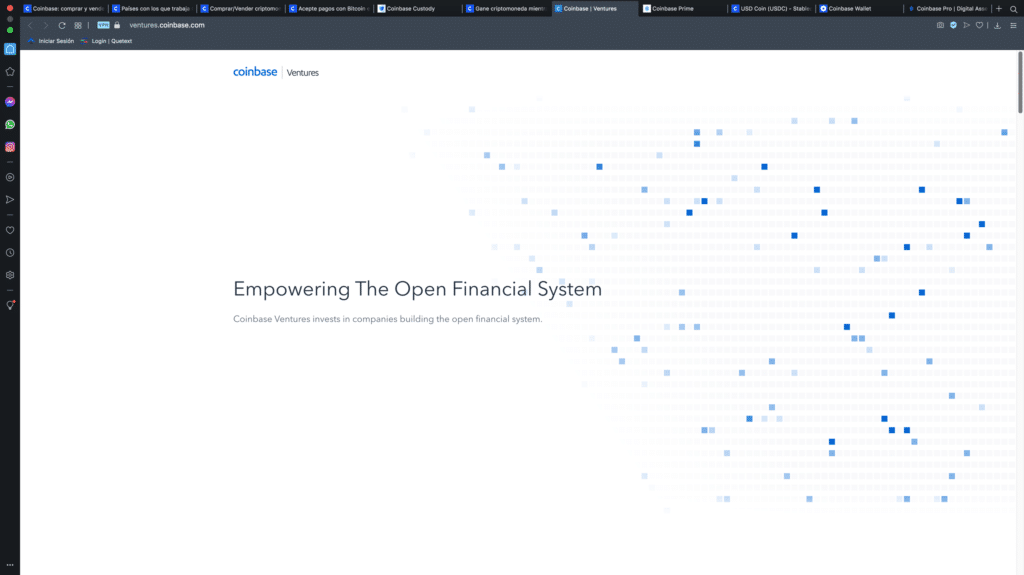Select the Coinbase | Ventures tab

point(595,8)
